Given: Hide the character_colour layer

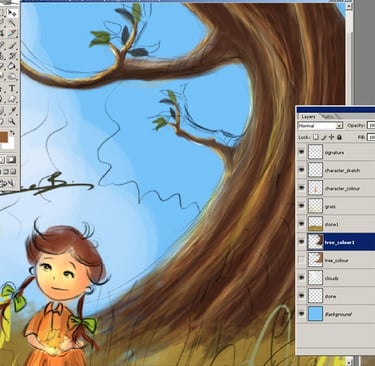Looking at the screenshot, I should (x=302, y=188).
